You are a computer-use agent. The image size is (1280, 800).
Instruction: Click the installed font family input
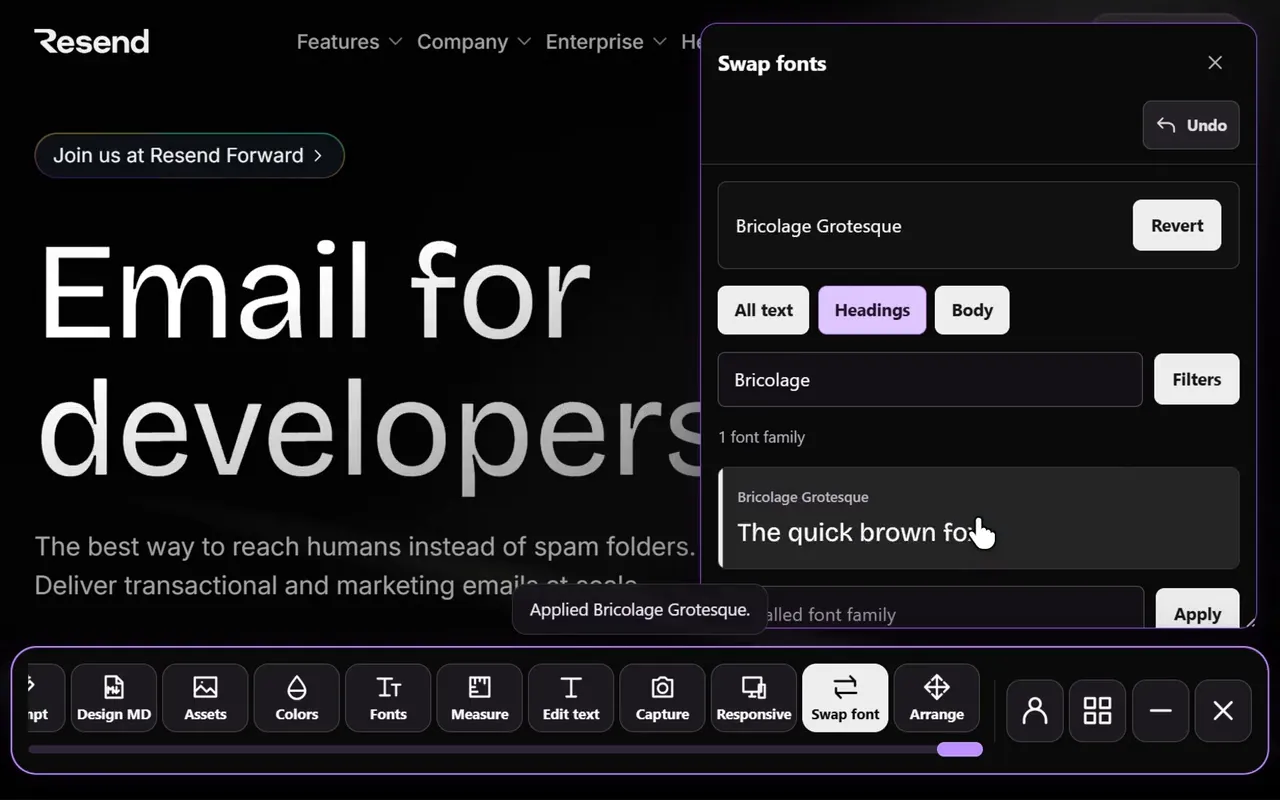tap(930, 608)
